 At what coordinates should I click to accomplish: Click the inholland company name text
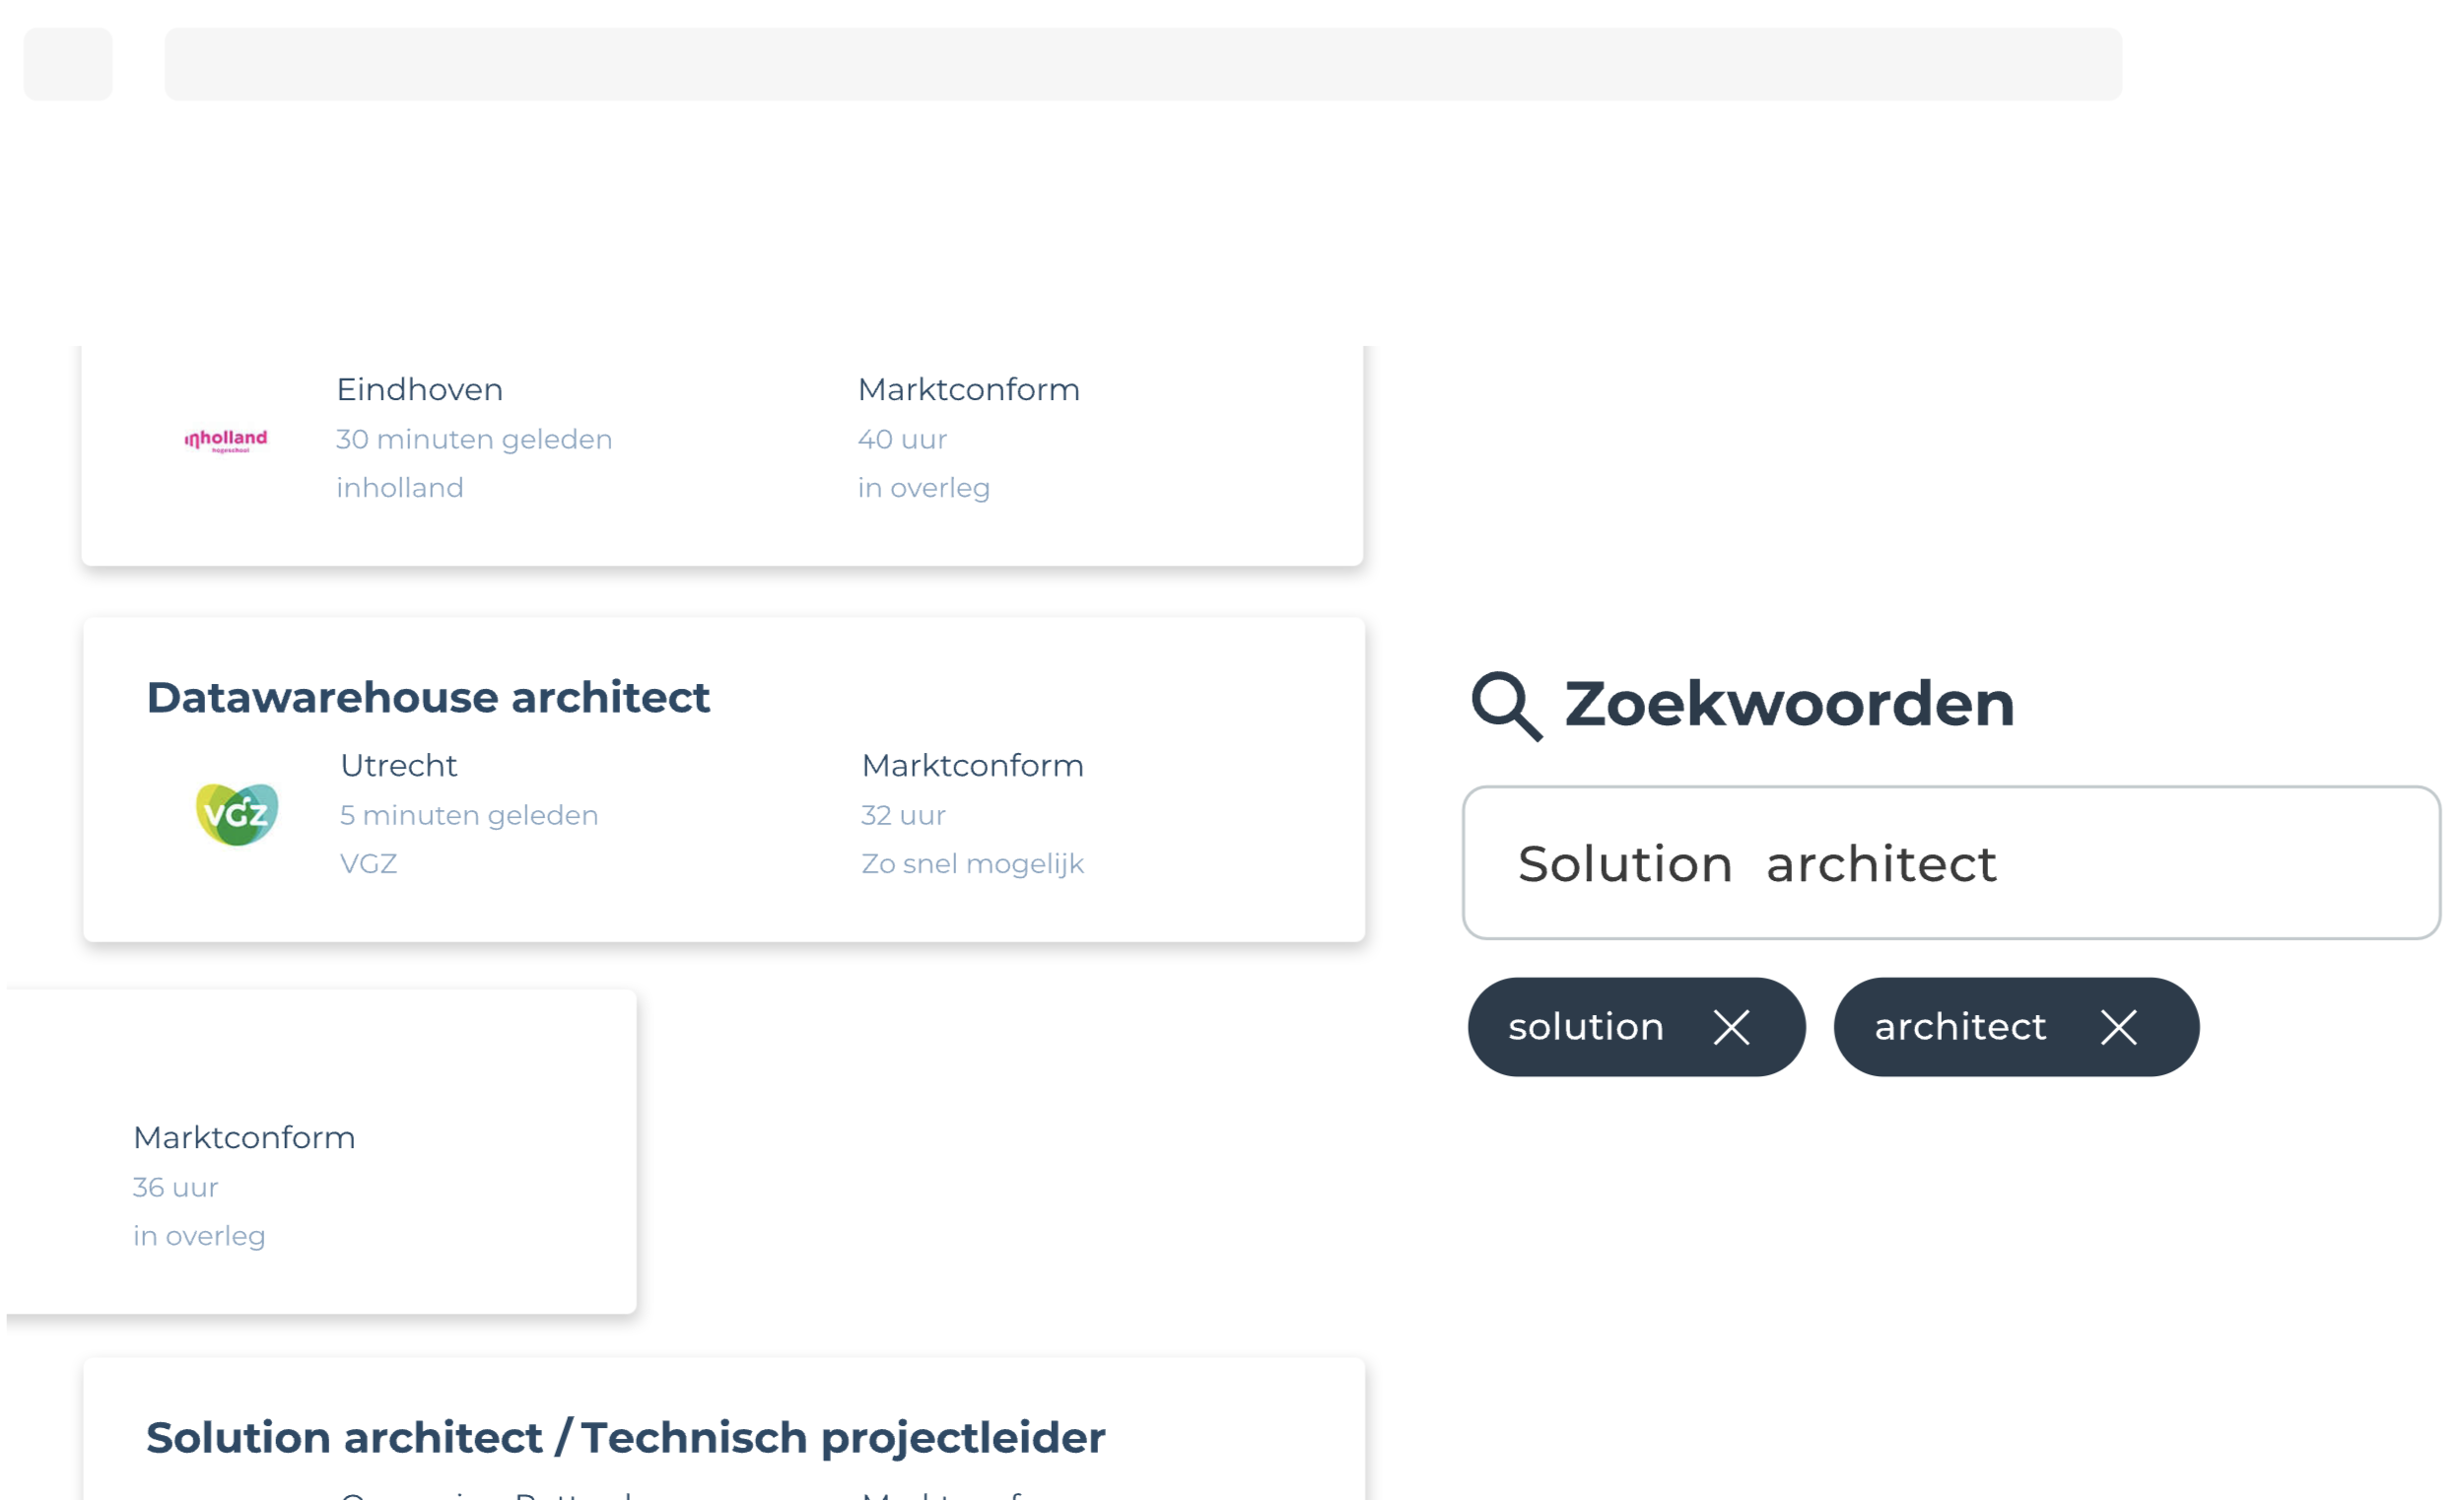pos(400,487)
